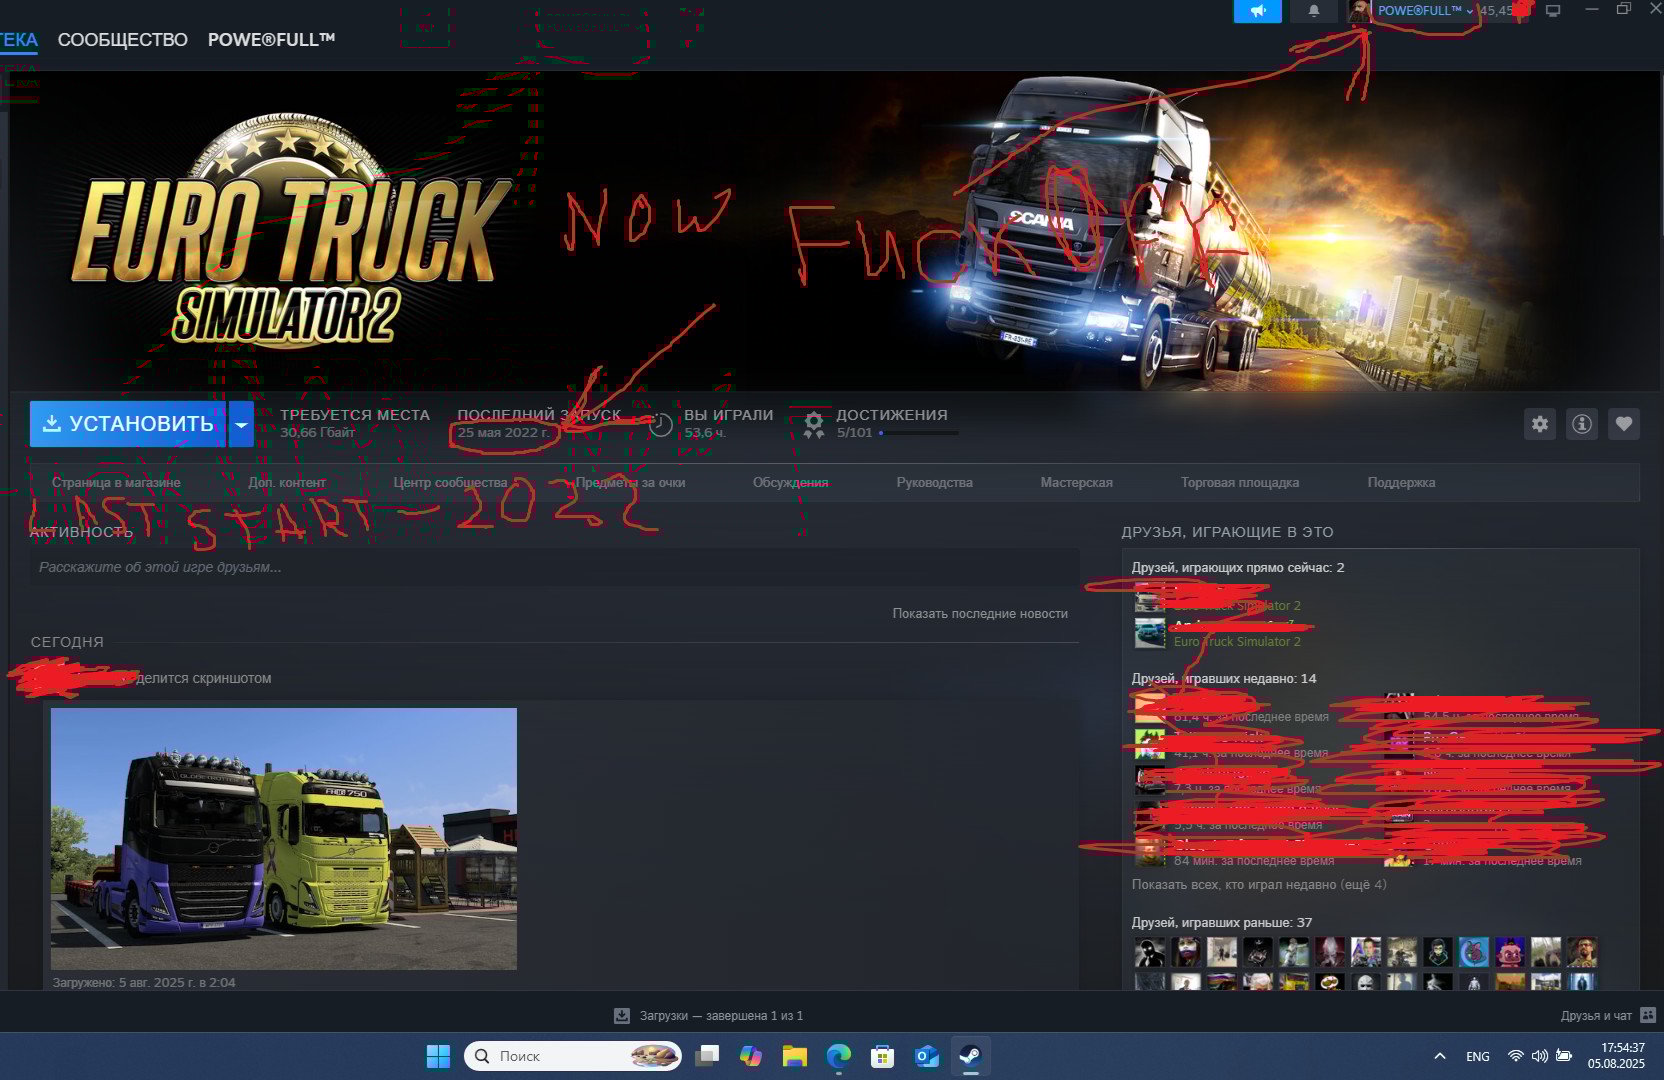Open game settings gear icon
This screenshot has width=1664, height=1080.
click(1540, 424)
